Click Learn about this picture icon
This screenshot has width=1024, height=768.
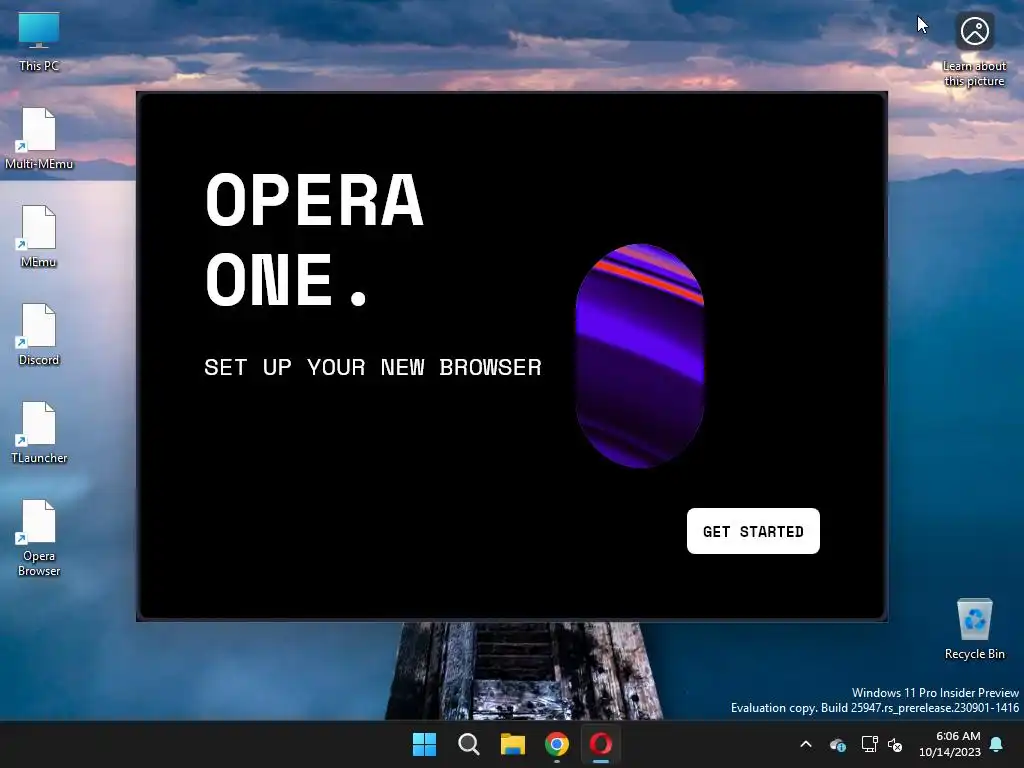(x=974, y=50)
